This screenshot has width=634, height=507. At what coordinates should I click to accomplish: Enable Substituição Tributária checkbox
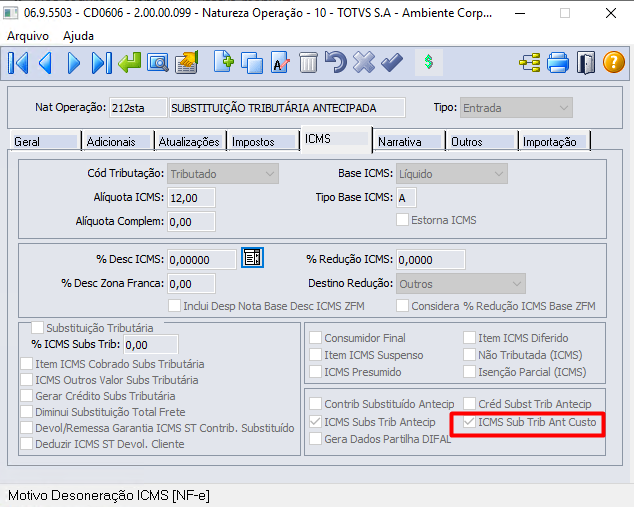[38, 327]
